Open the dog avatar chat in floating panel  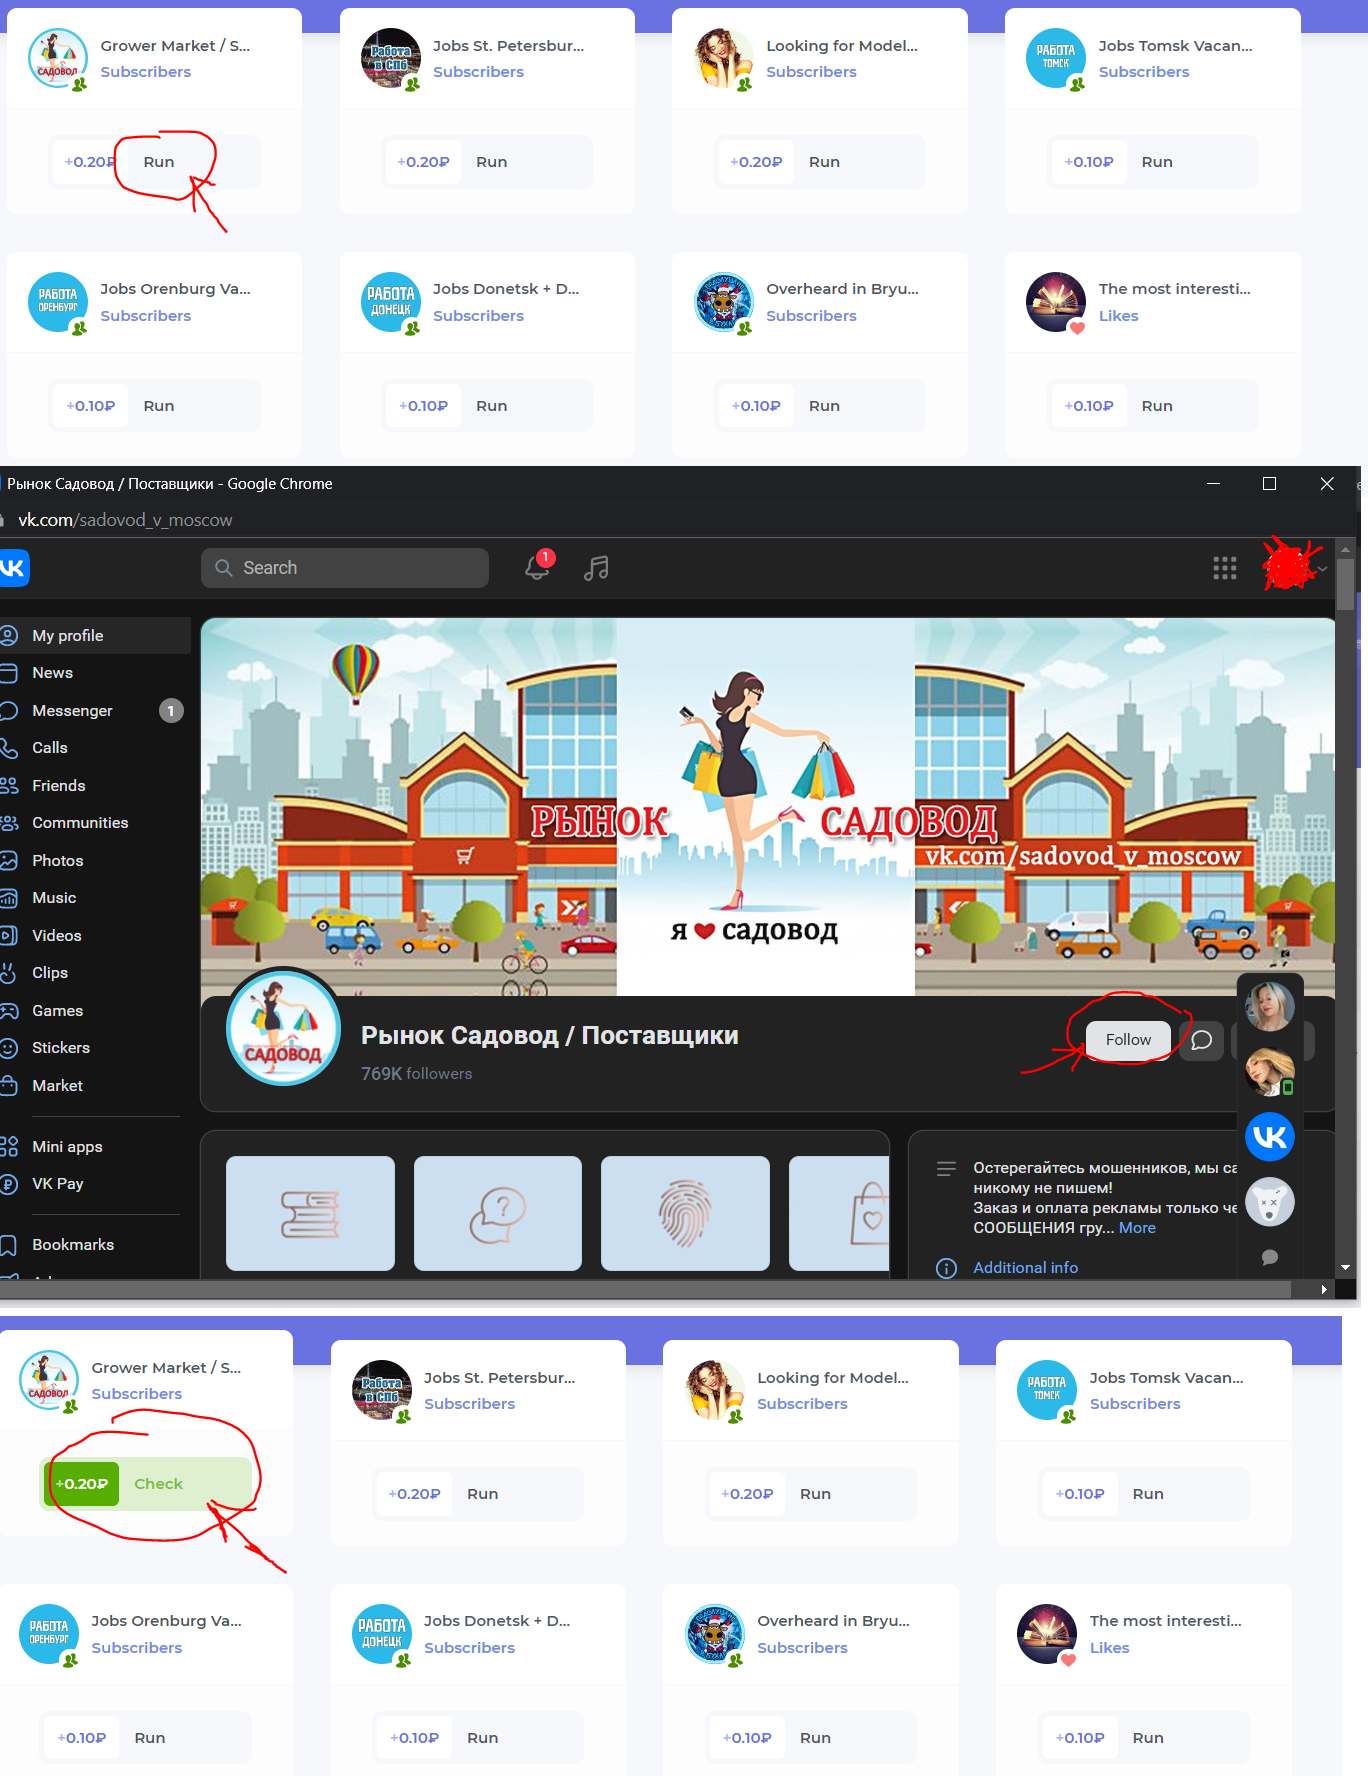coord(1270,1202)
